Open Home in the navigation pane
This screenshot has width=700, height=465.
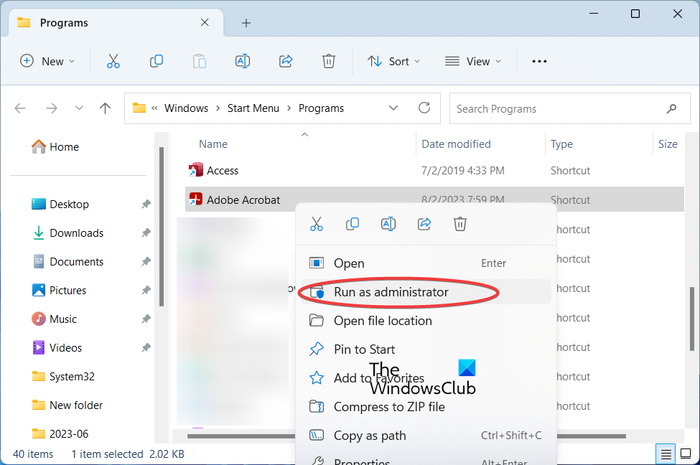[55, 147]
